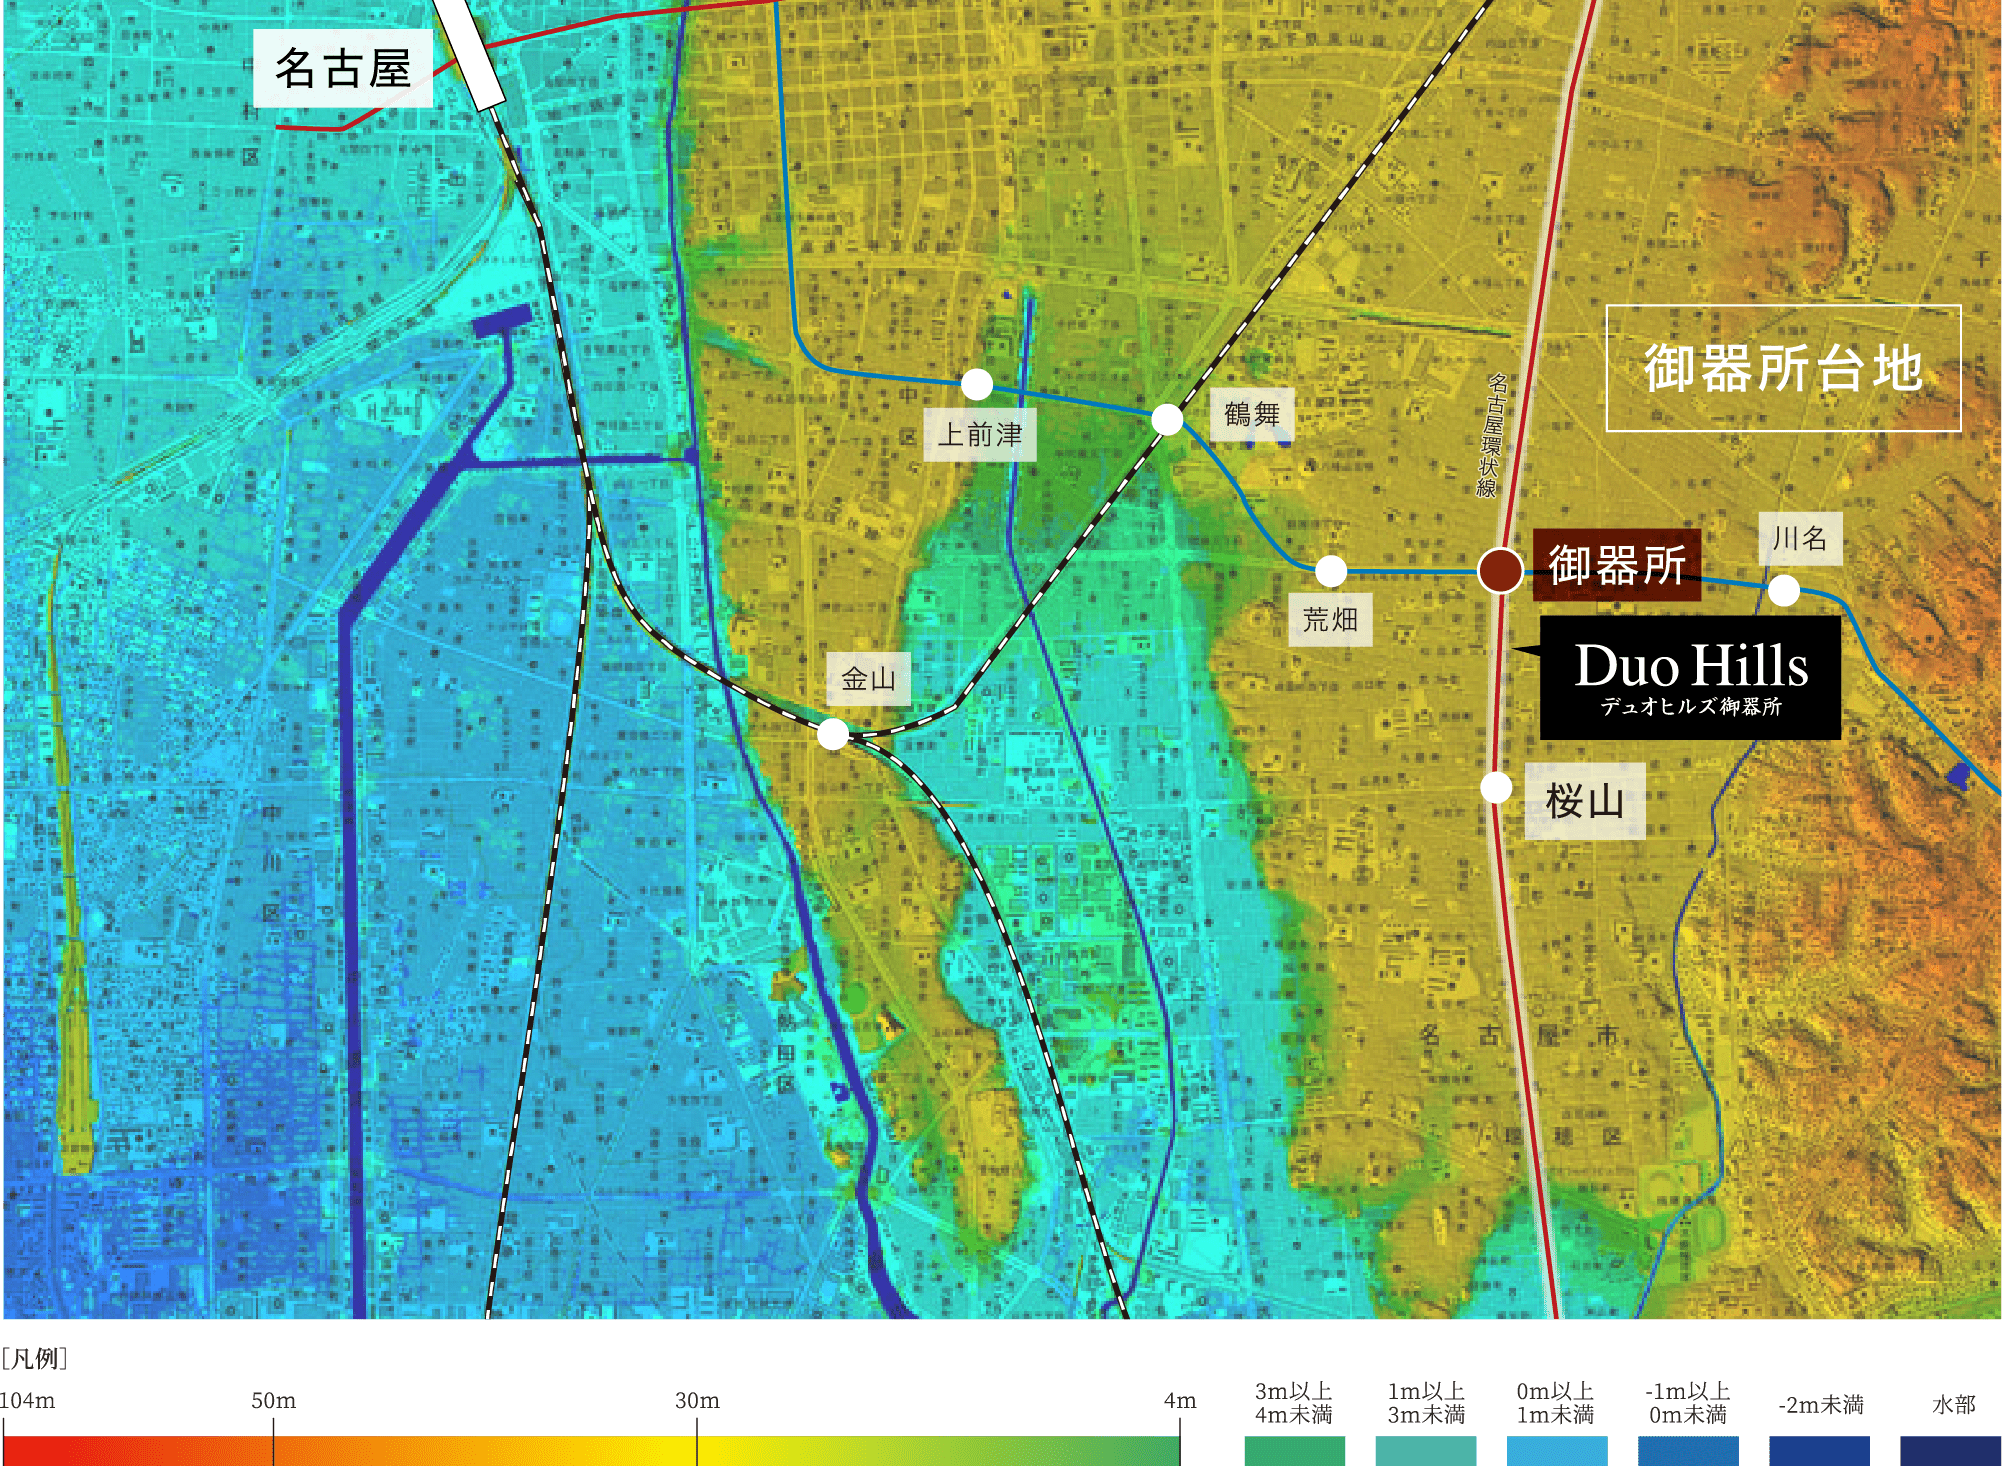Click the -1m以上0m未満 legend text

1687,1403
